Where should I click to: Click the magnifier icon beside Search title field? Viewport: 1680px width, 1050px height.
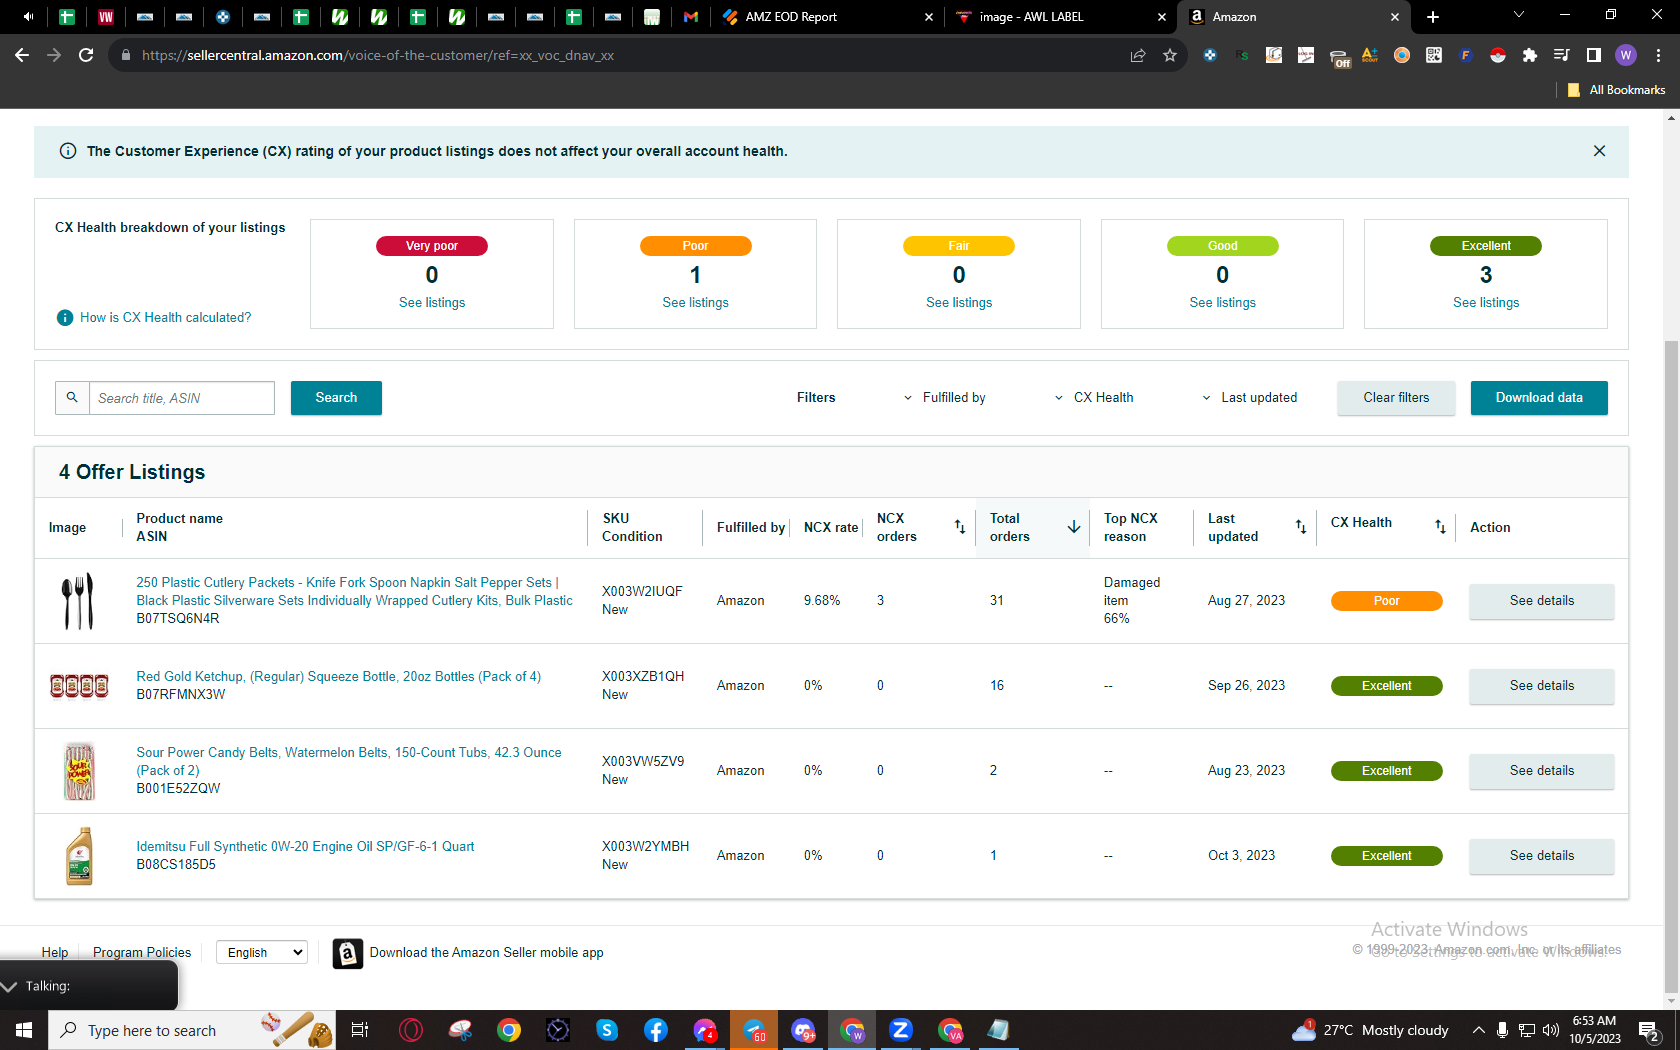click(72, 398)
